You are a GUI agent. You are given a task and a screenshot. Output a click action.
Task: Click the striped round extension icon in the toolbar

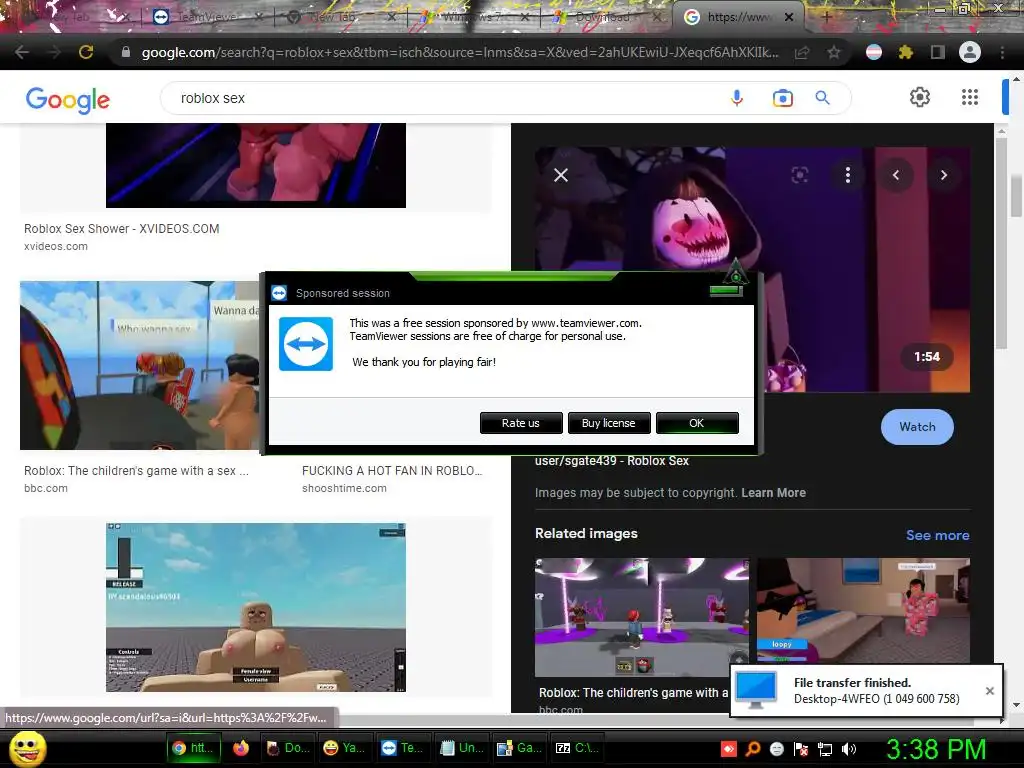click(874, 52)
